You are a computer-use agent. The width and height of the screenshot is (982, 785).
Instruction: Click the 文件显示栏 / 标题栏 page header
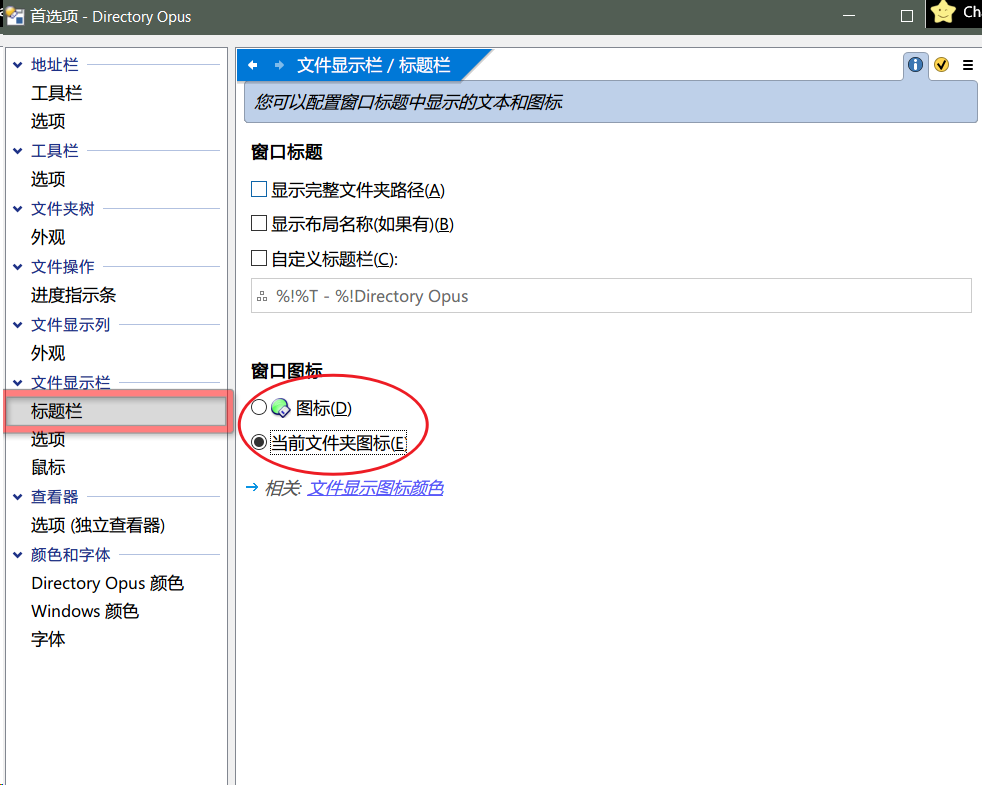[x=373, y=65]
